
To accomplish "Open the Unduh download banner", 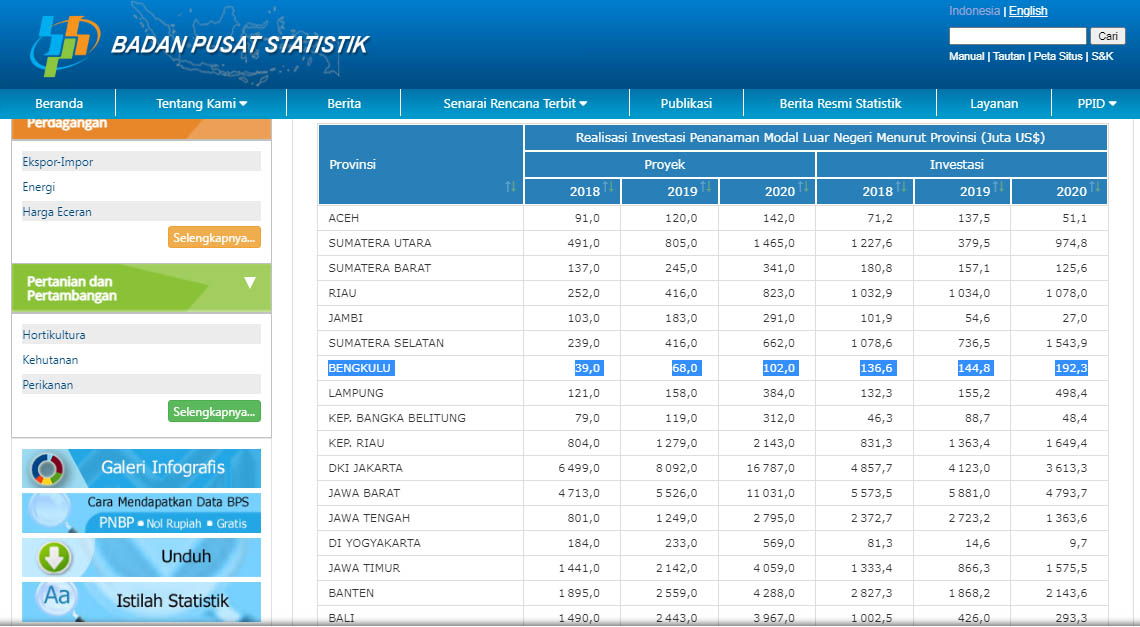I will (x=141, y=557).
